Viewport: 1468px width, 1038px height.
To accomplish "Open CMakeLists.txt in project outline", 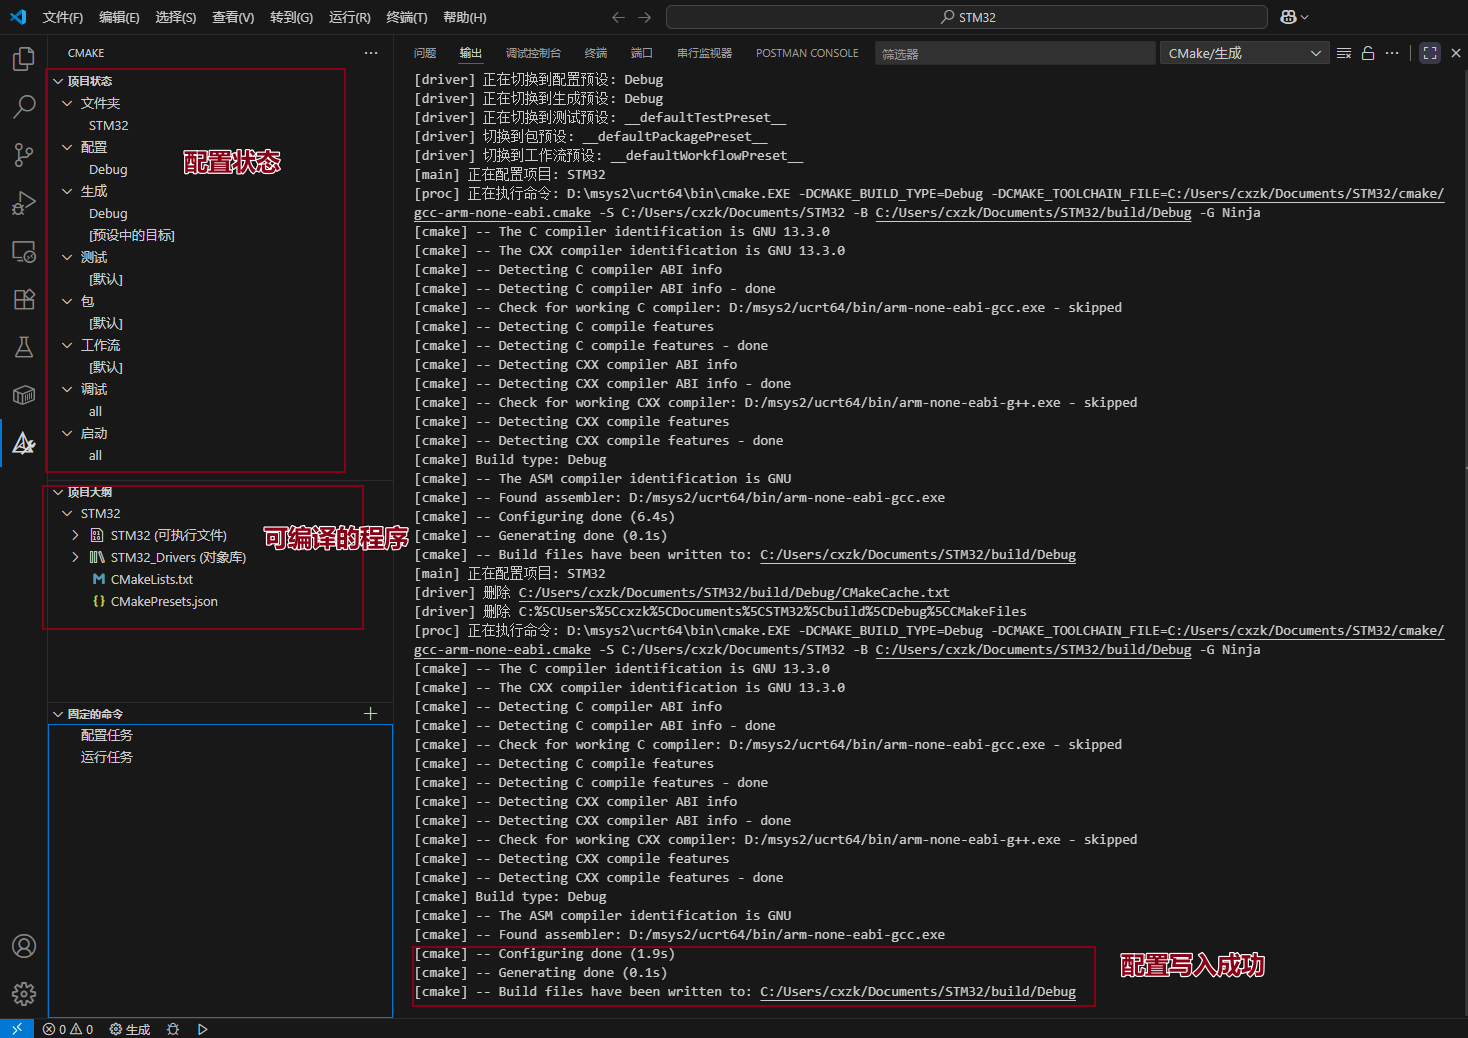I will 151,579.
